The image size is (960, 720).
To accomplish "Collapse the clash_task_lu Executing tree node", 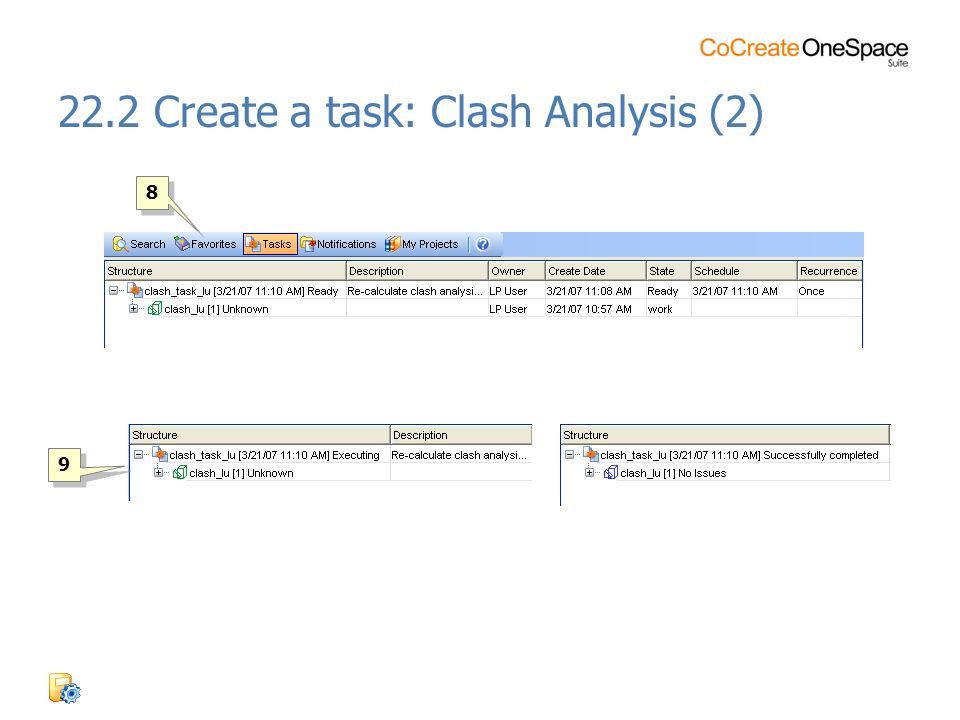I will point(138,454).
